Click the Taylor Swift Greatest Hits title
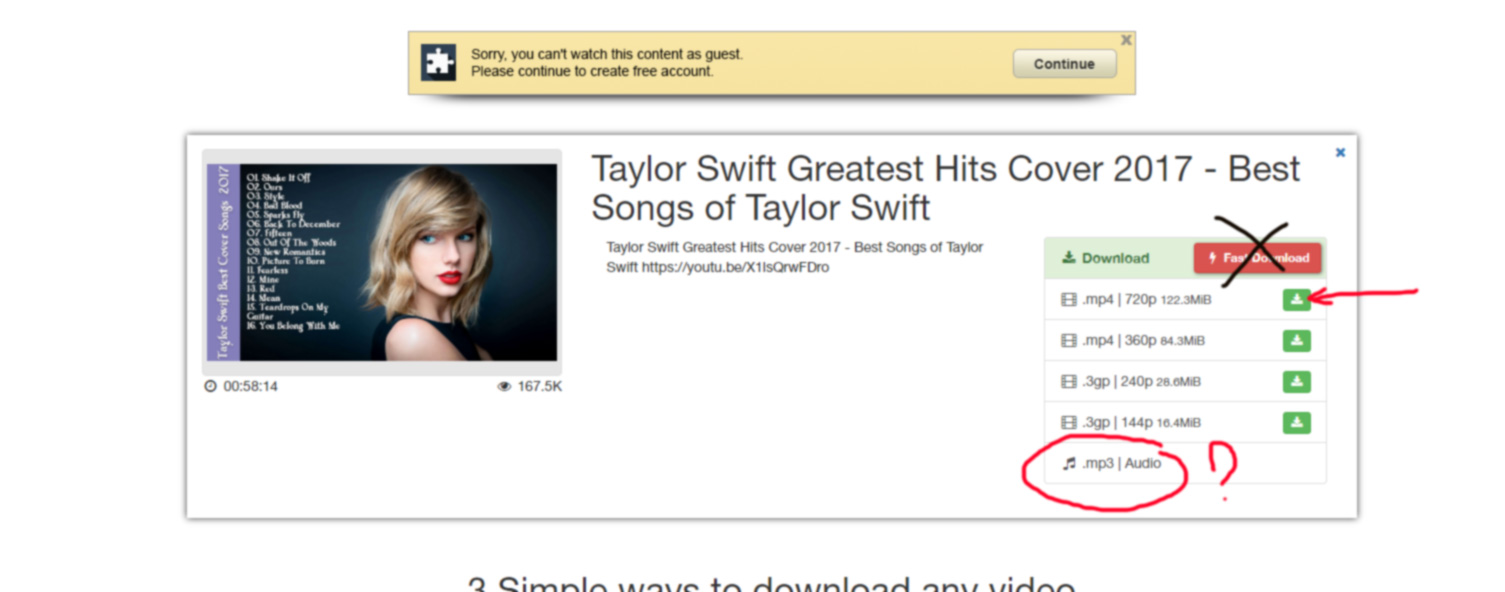This screenshot has height=592, width=1505. [x=945, y=188]
